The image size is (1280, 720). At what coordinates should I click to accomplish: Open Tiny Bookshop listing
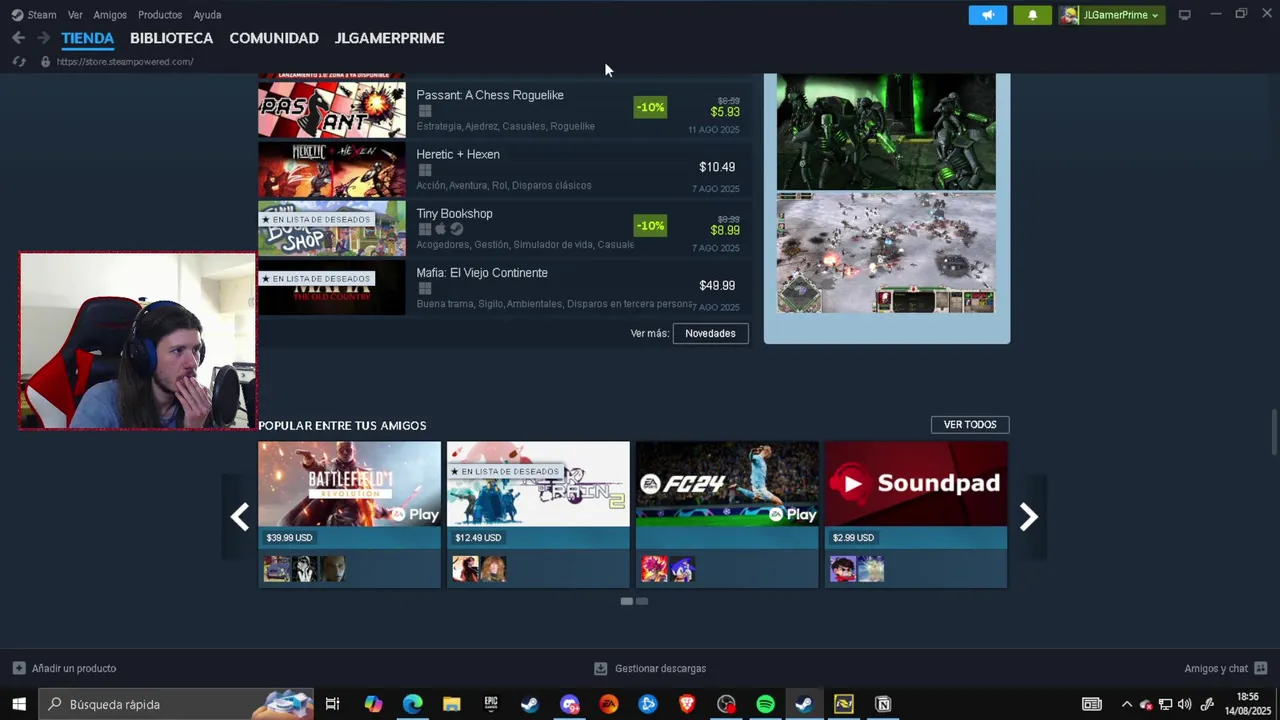click(x=504, y=229)
